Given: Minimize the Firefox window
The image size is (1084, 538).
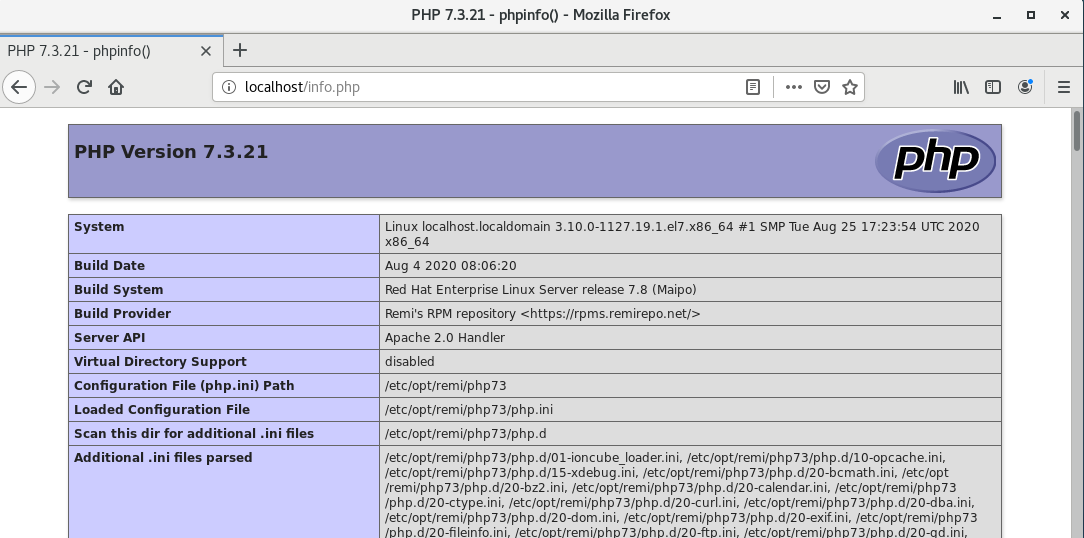Looking at the screenshot, I should pos(996,15).
